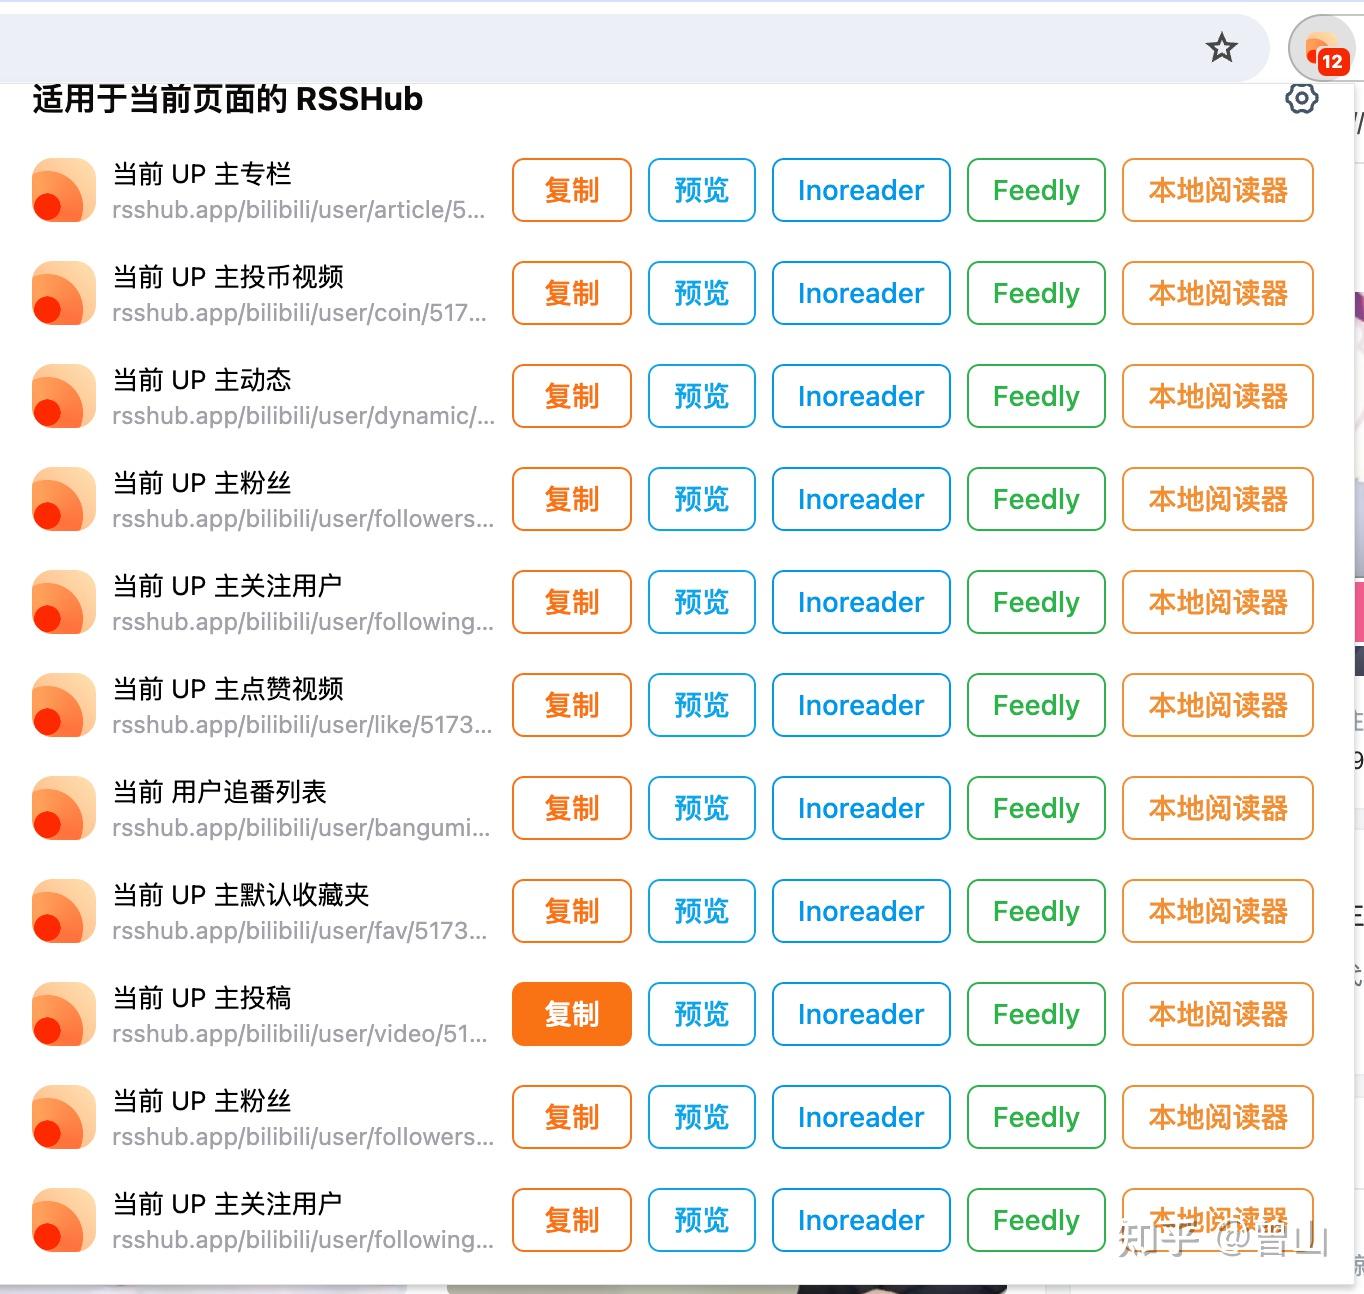The height and width of the screenshot is (1294, 1364).
Task: Click the rsshub.app/bilibili/user/video link text
Action: point(300,1034)
